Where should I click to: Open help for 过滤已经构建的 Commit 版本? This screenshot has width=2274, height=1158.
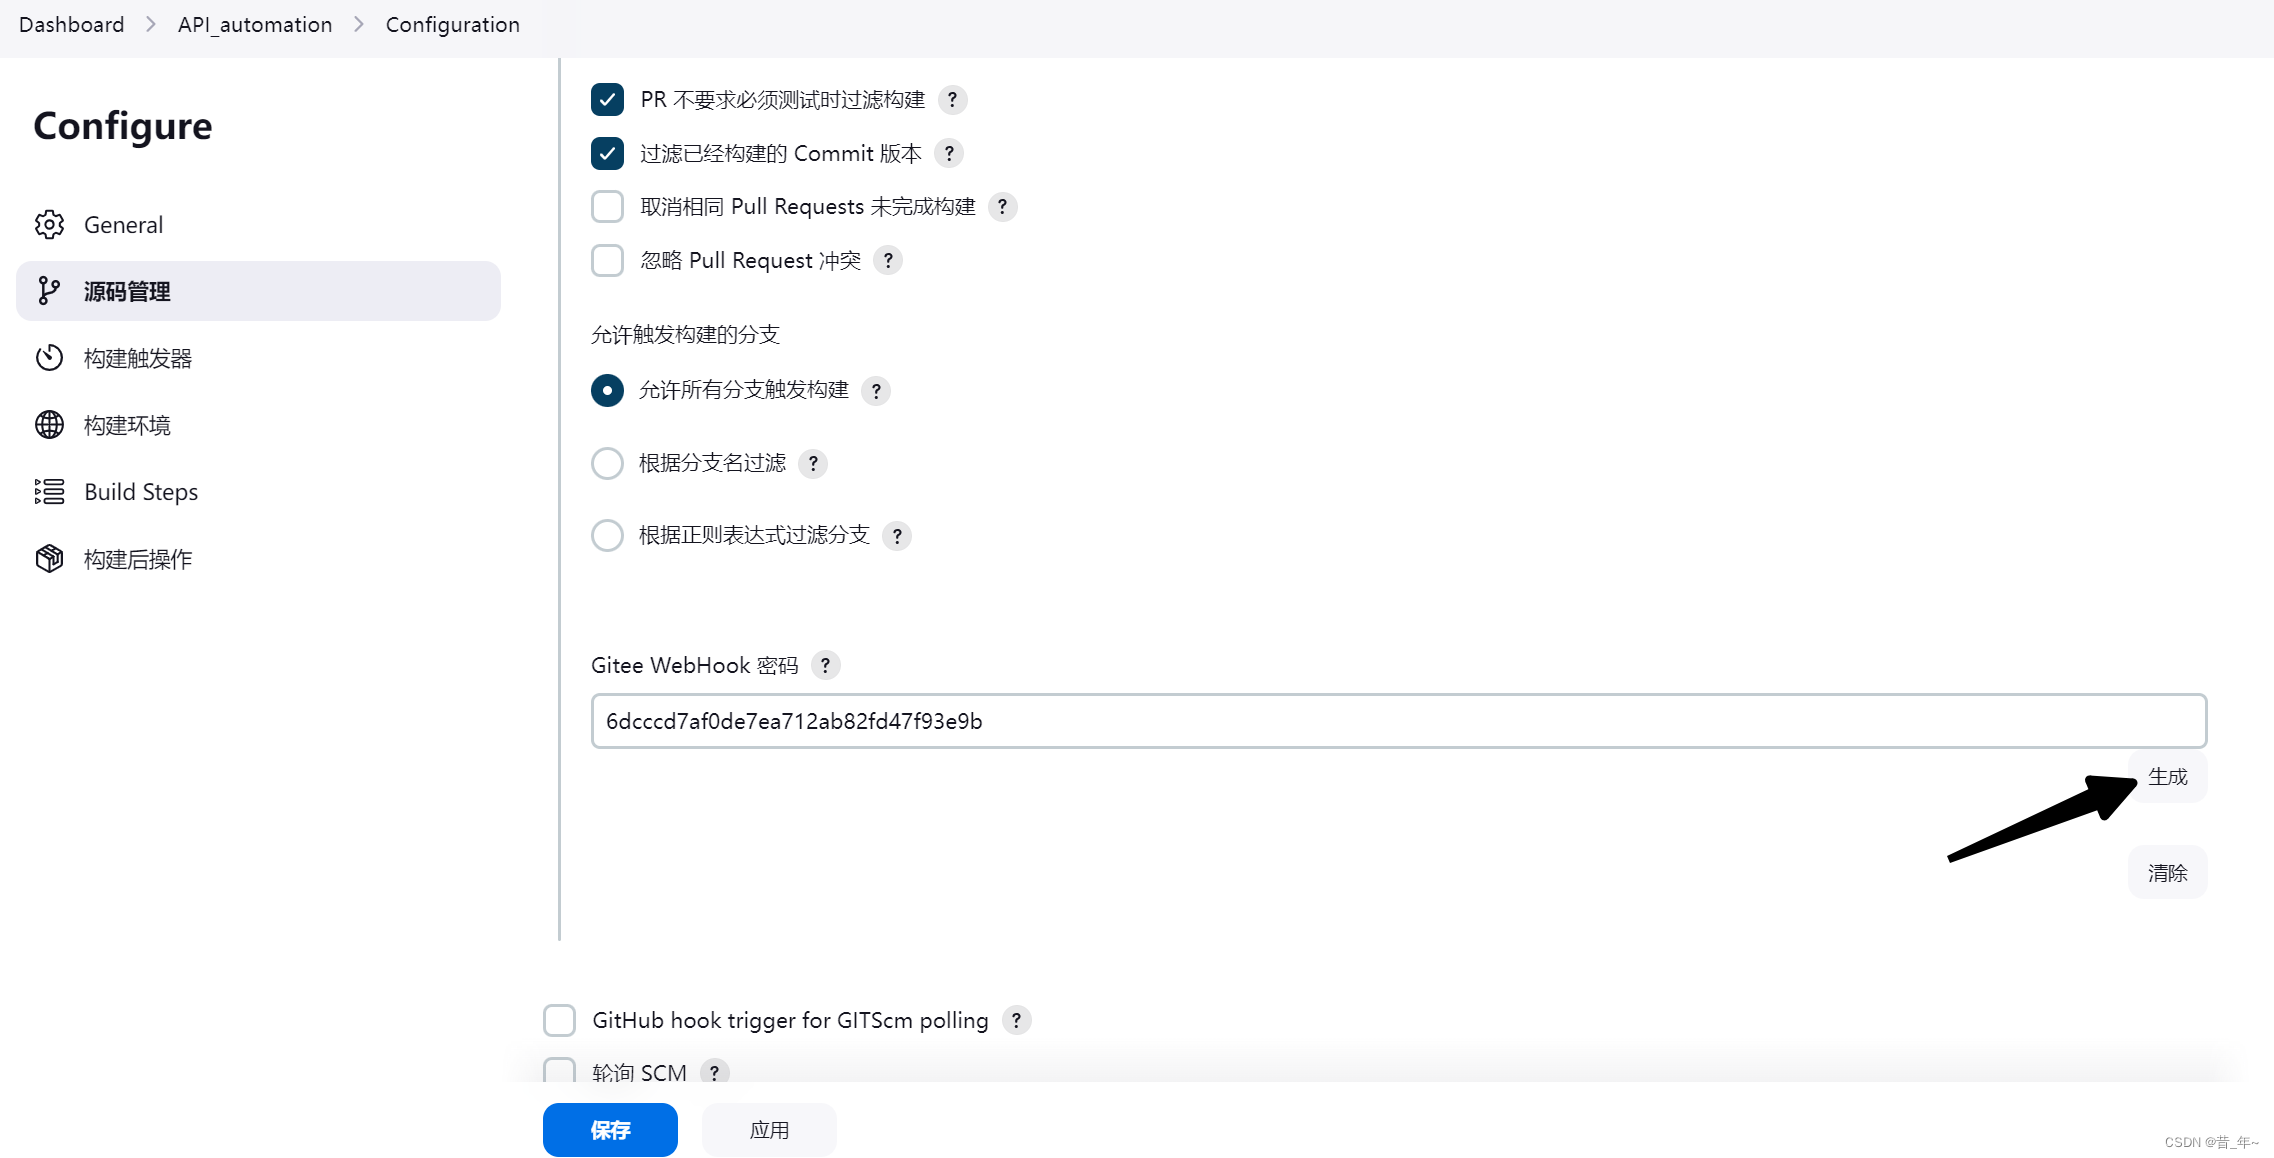tap(949, 154)
